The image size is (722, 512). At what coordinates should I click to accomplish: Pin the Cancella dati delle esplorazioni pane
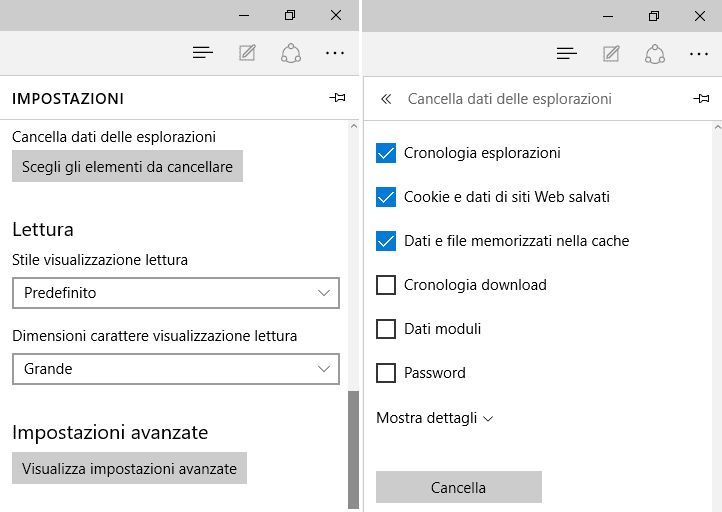click(701, 99)
